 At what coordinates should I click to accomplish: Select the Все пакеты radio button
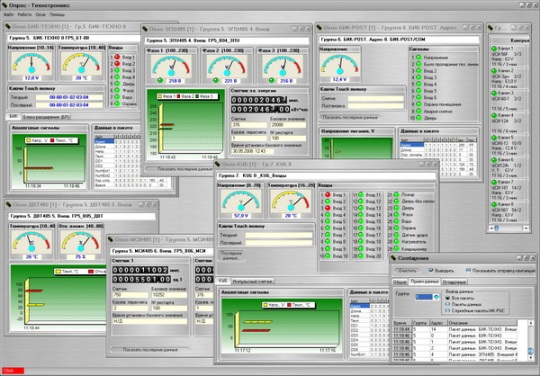click(x=448, y=298)
